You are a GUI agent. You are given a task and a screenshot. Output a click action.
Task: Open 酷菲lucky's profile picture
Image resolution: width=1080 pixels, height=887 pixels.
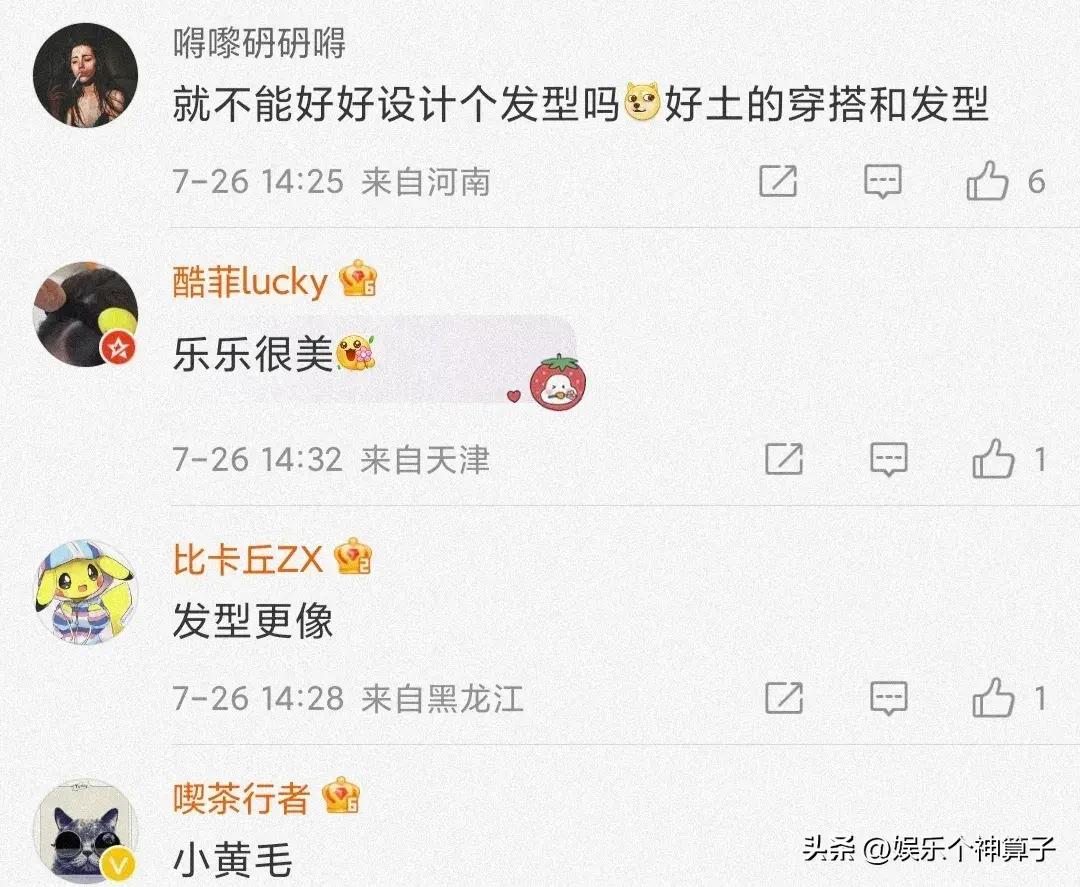[85, 314]
